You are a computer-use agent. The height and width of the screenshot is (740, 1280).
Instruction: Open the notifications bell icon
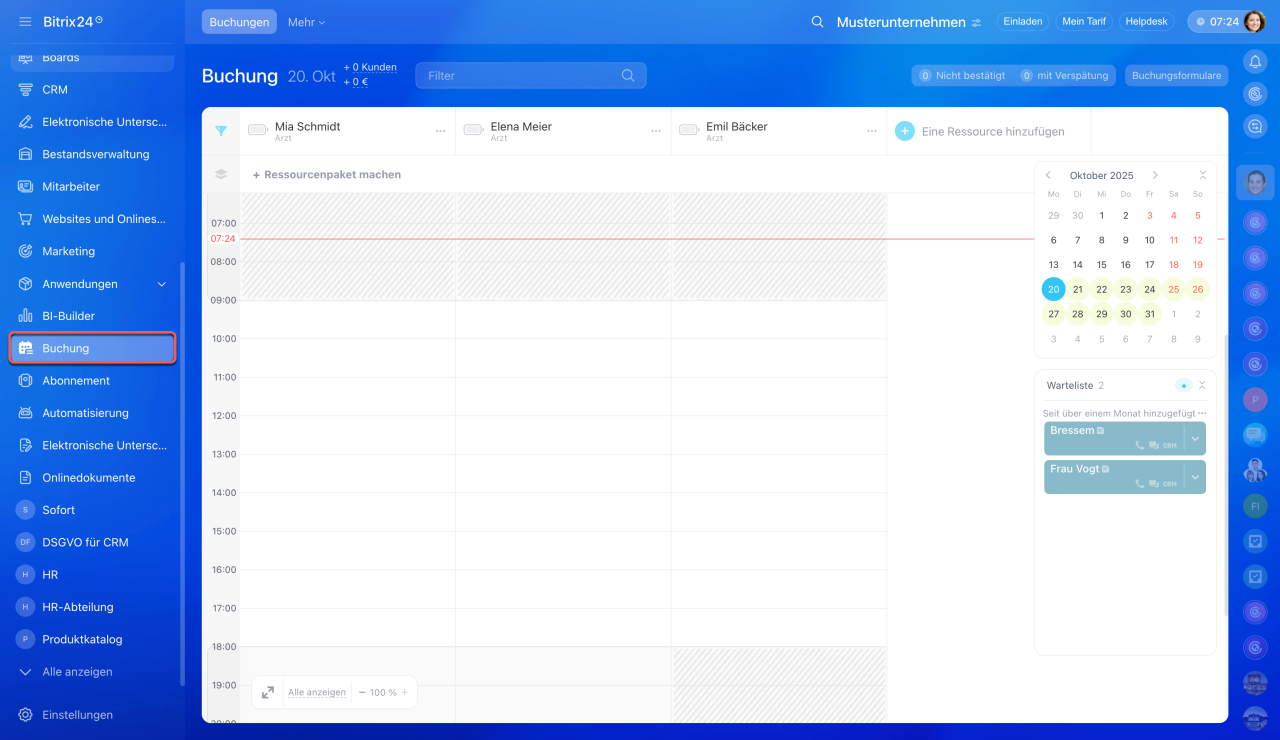[1255, 62]
